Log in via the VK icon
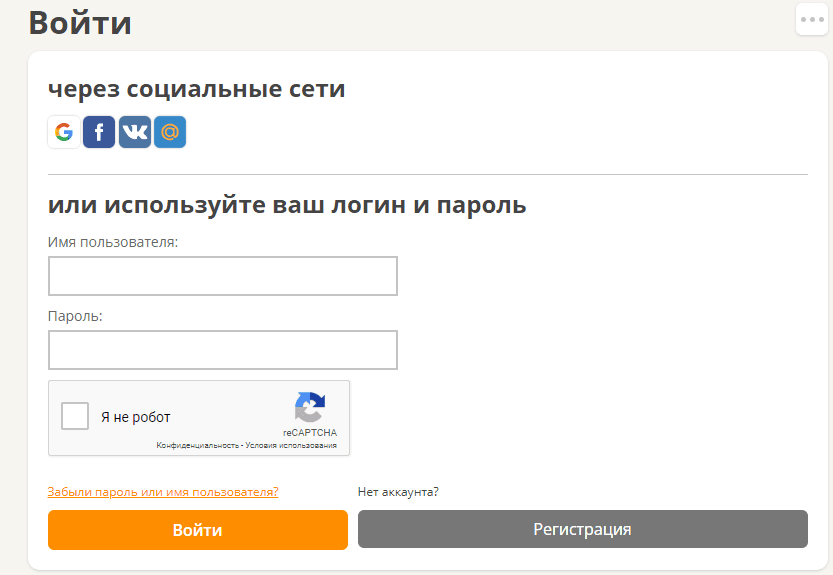This screenshot has width=833, height=575. click(x=135, y=132)
